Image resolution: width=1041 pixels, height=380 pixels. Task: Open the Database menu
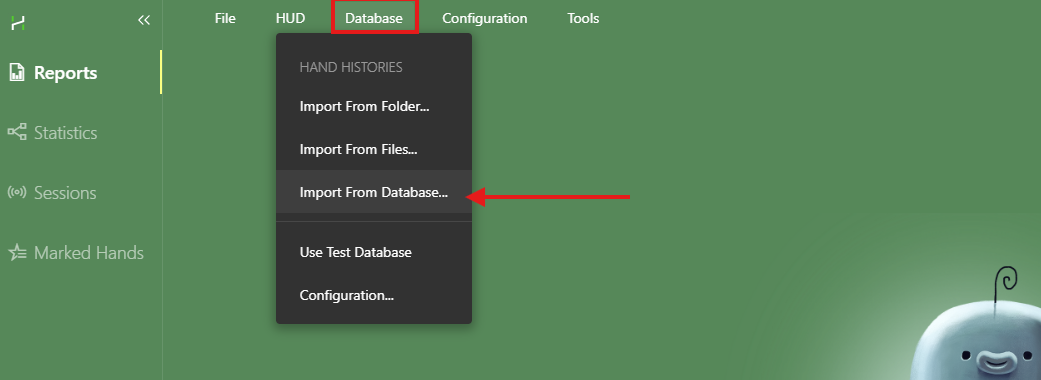click(374, 19)
